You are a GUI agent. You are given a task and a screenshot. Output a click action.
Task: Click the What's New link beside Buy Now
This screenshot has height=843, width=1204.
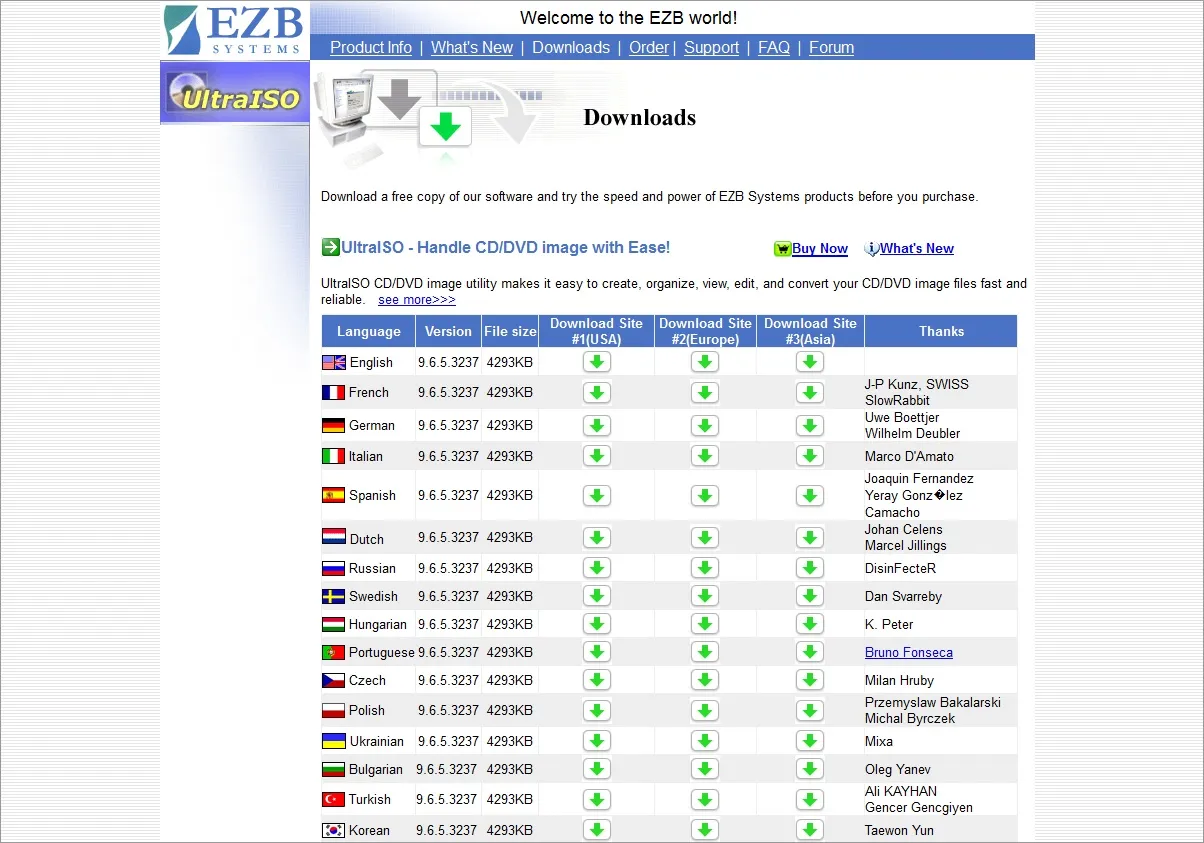917,249
